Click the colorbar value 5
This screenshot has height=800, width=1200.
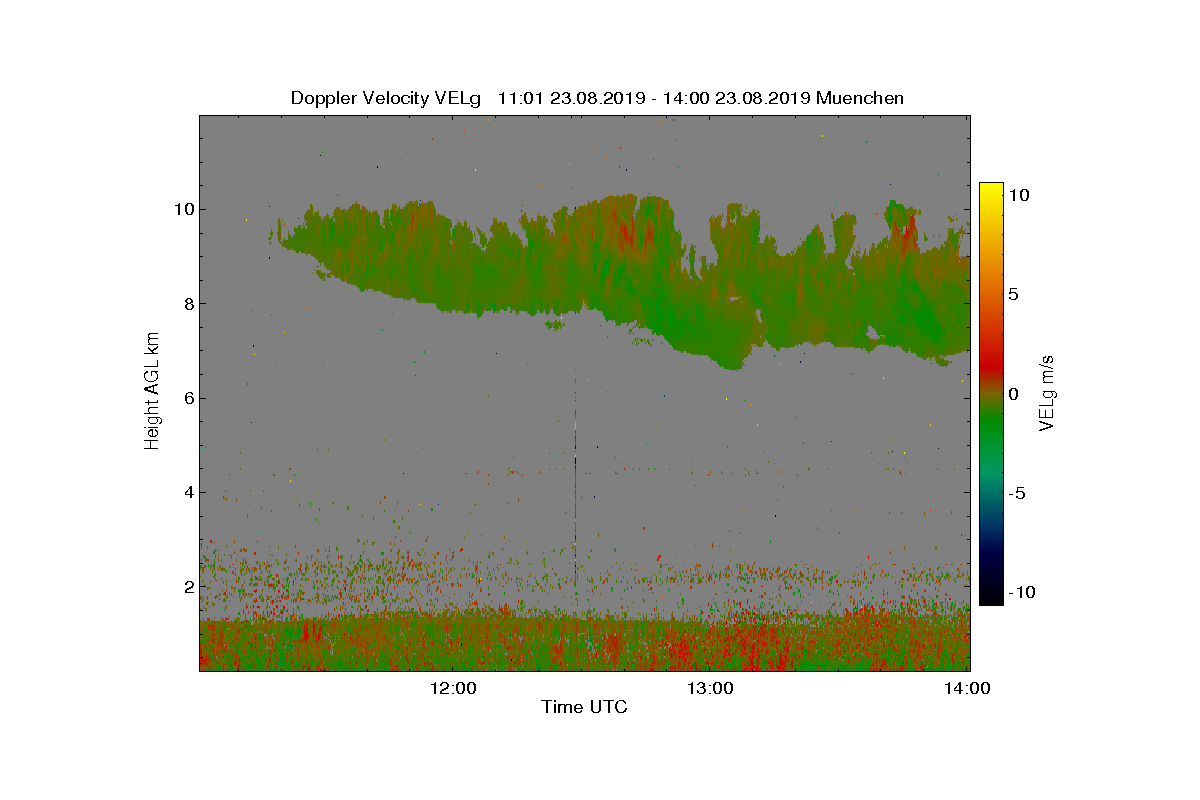tap(1013, 295)
